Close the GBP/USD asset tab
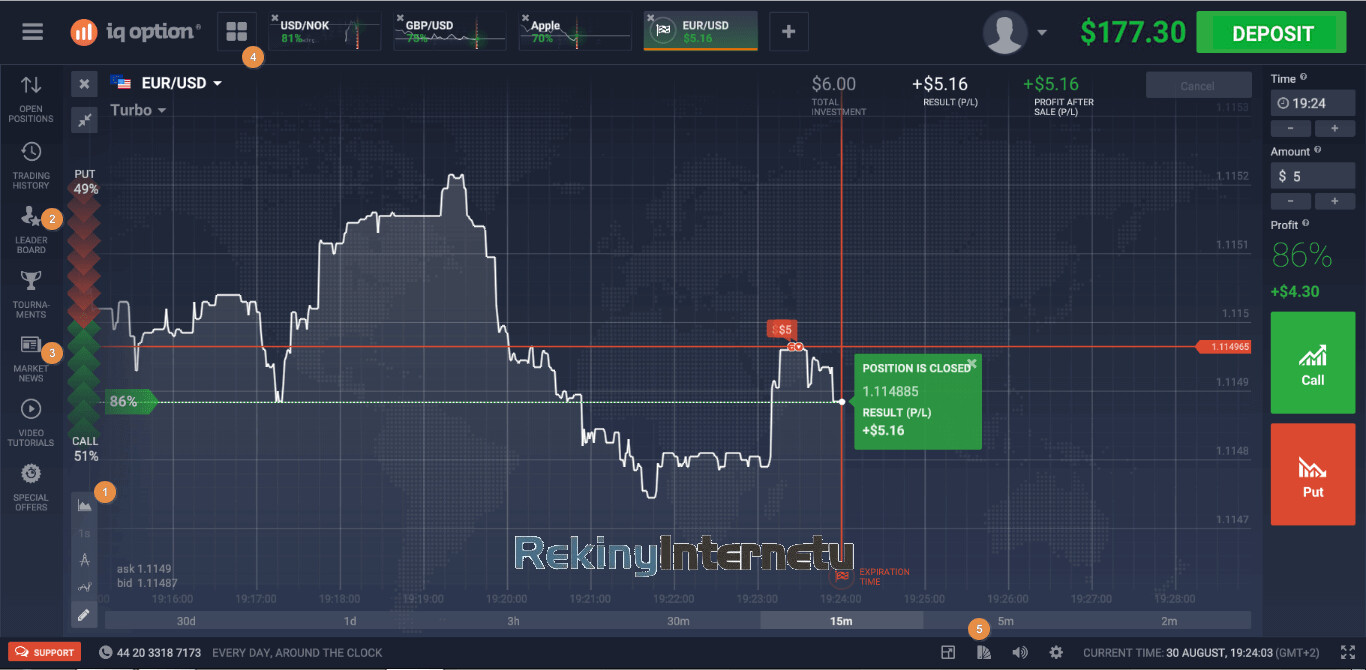This screenshot has height=670, width=1366. pyautogui.click(x=400, y=18)
